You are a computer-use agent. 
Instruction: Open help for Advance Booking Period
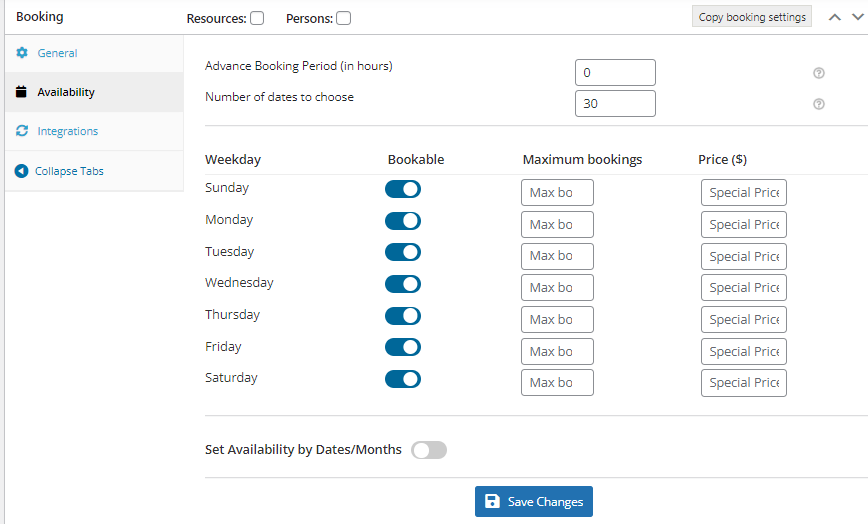tap(819, 73)
